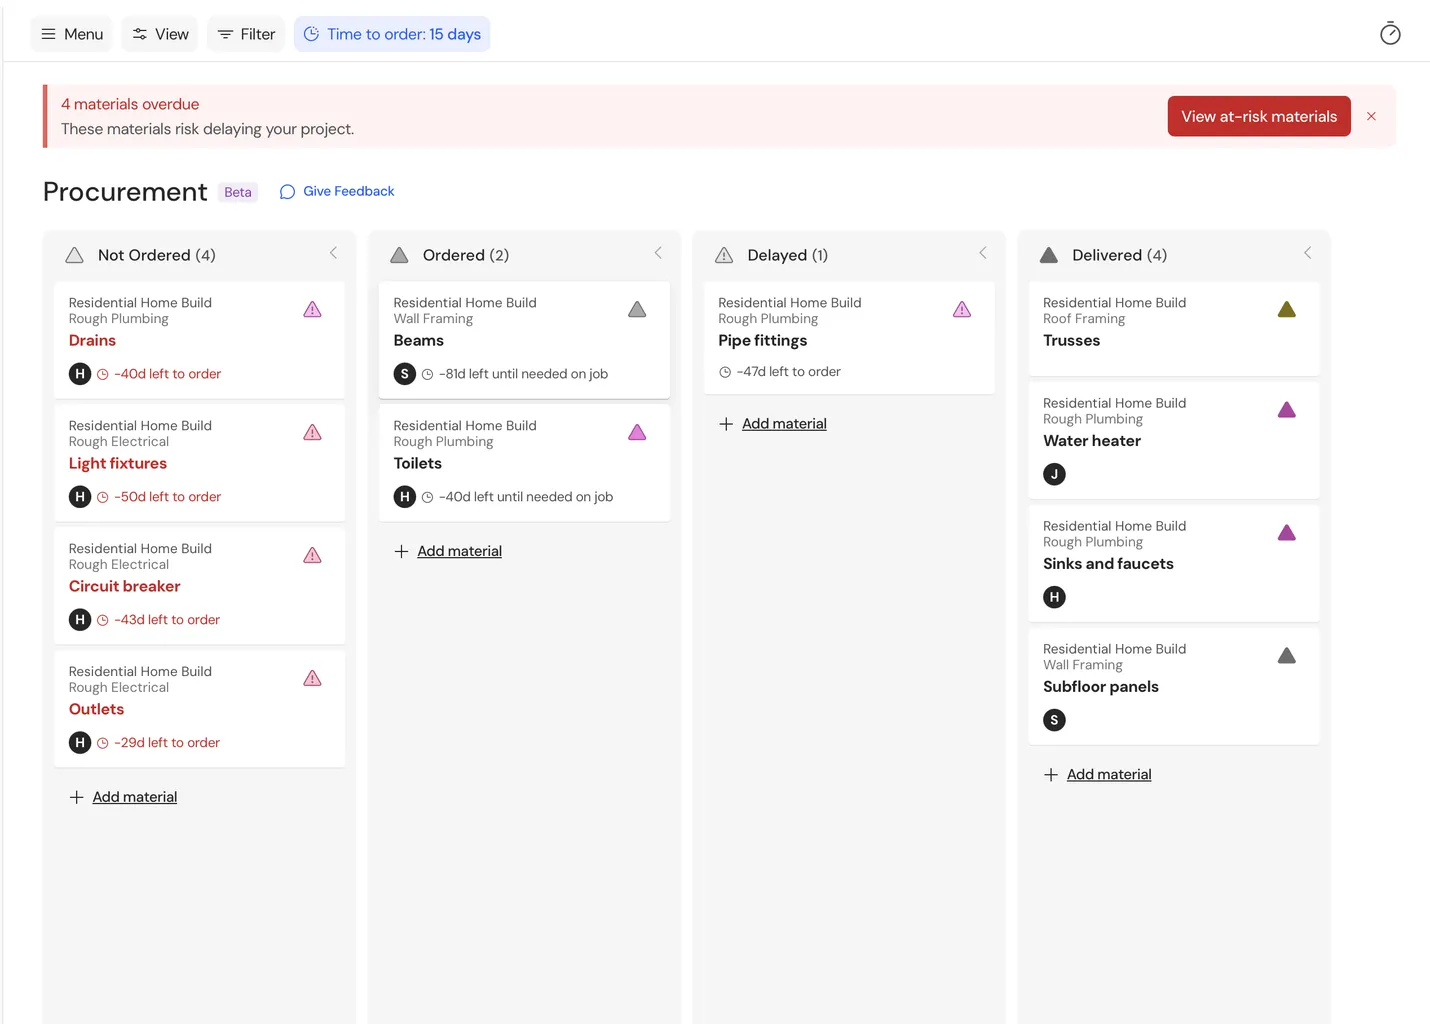The height and width of the screenshot is (1024, 1430).
Task: Click the H avatar on Drains card
Action: (80, 374)
